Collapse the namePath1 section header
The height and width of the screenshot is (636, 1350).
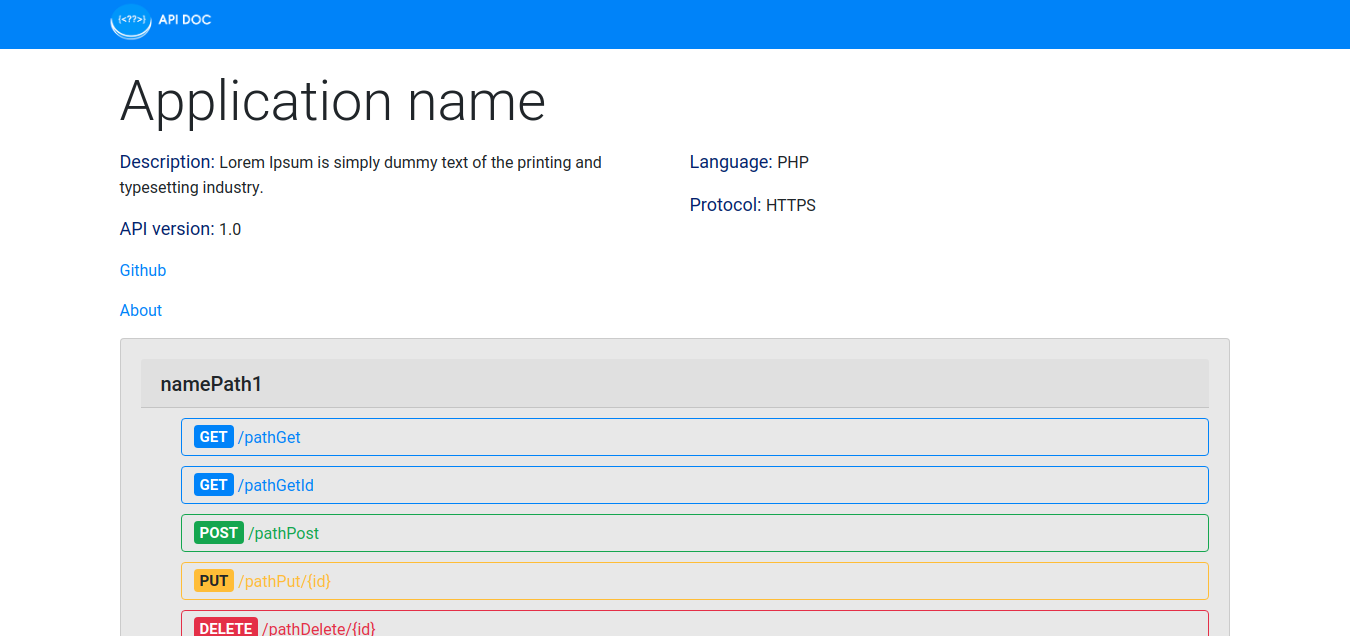(x=211, y=384)
